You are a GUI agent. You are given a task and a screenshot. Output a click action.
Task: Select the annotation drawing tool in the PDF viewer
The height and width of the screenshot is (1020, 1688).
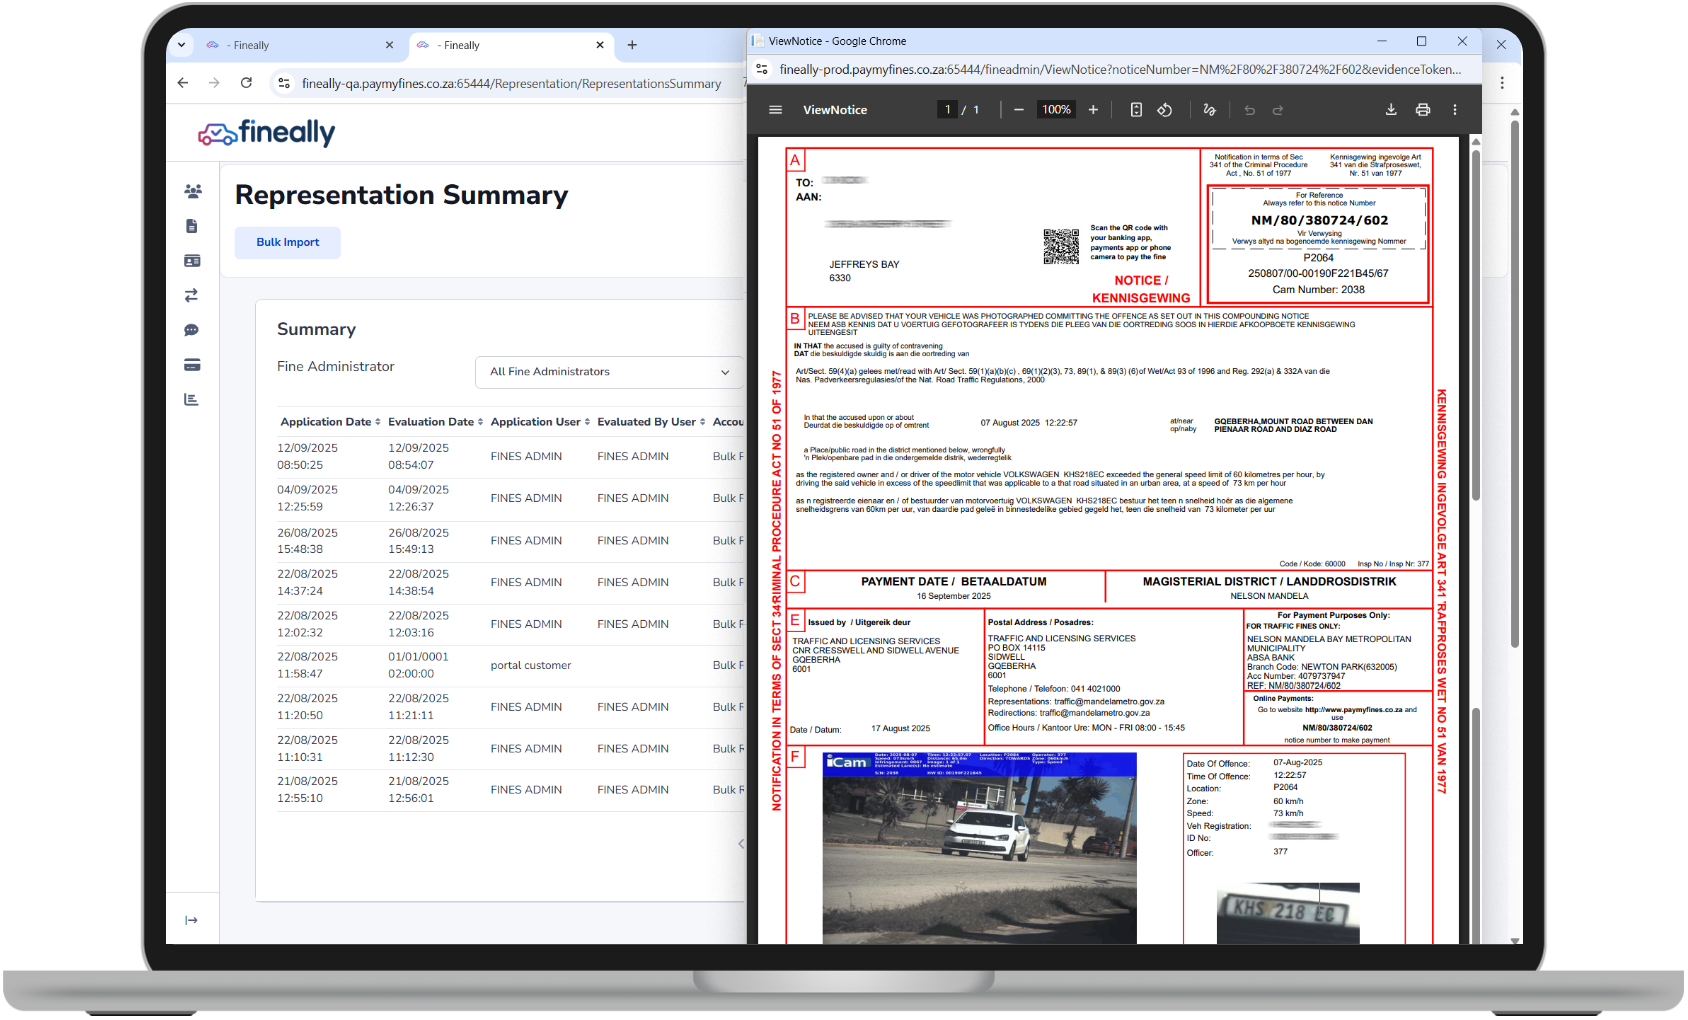pyautogui.click(x=1209, y=109)
